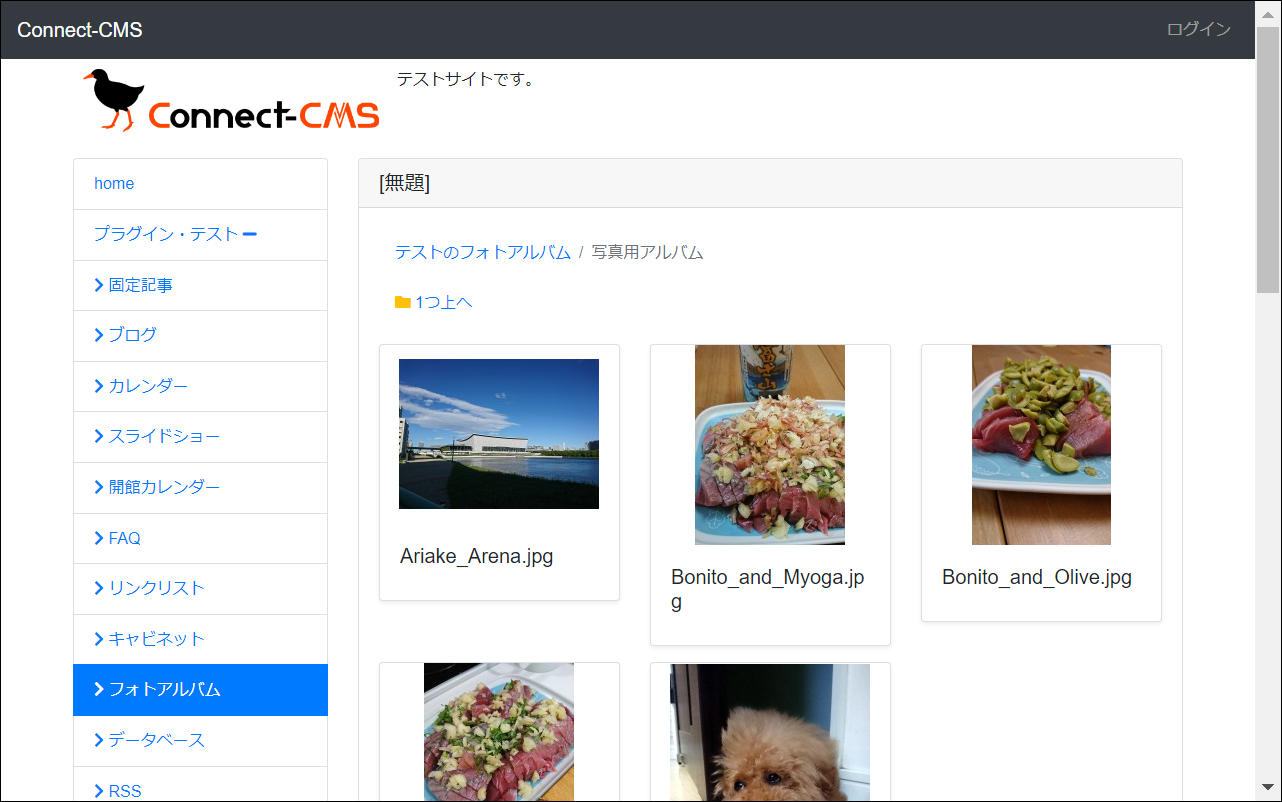Click the RSS chevron icon
Image resolution: width=1282 pixels, height=802 pixels.
tap(99, 791)
